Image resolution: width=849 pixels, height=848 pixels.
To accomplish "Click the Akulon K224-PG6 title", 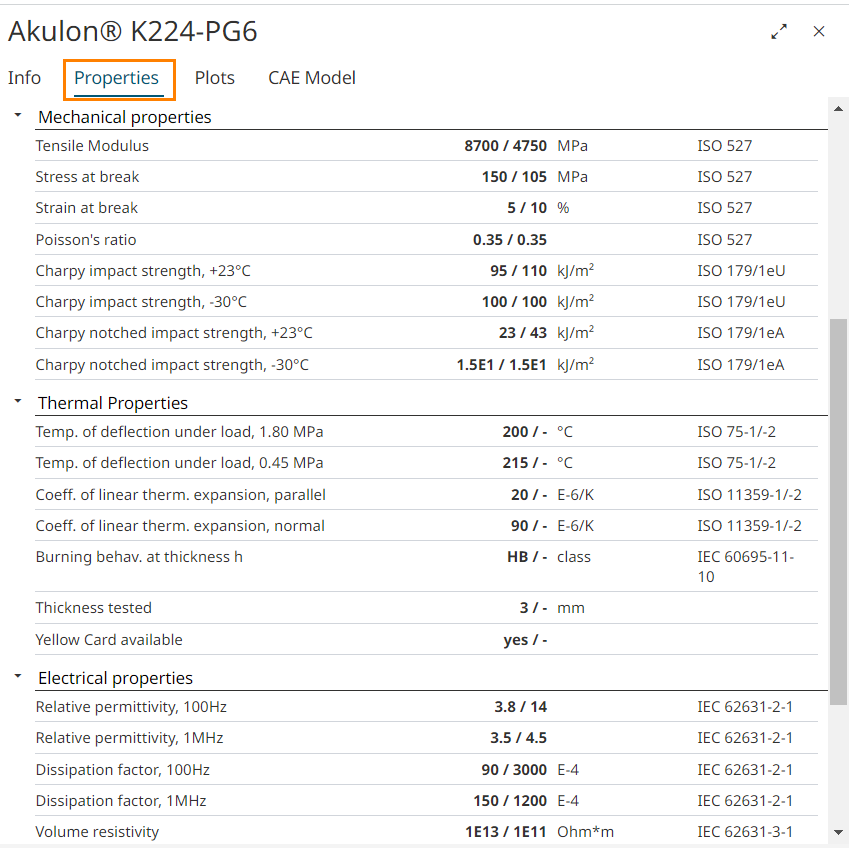I will pos(133,32).
